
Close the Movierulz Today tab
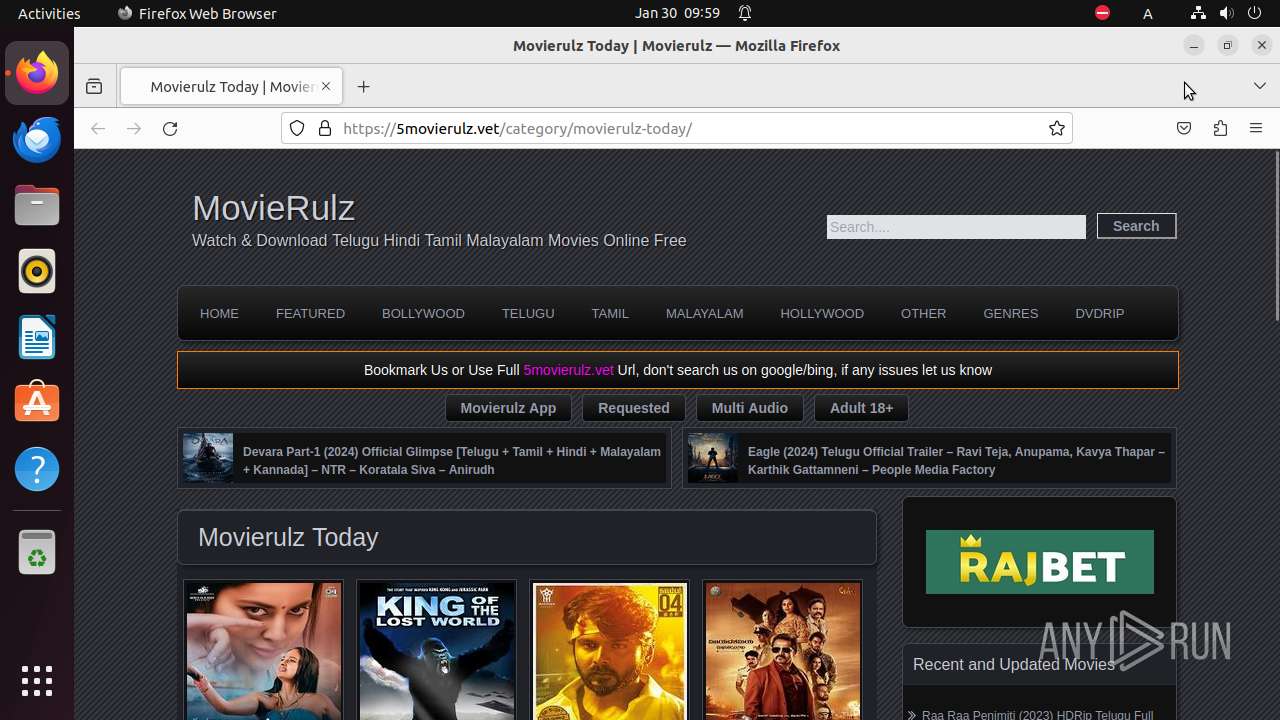[326, 87]
